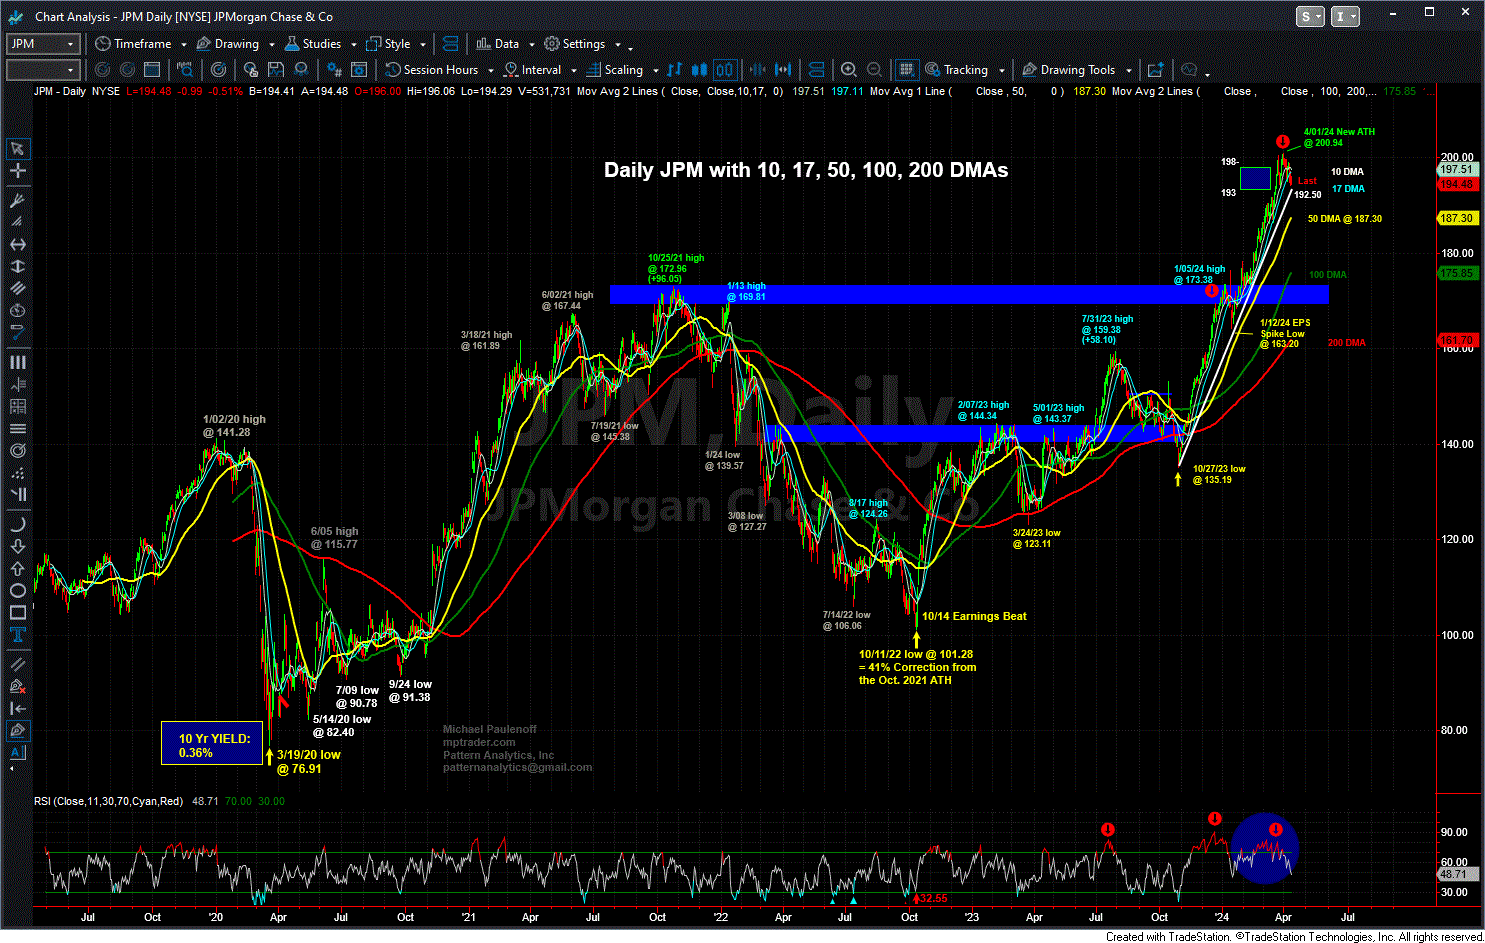Viewport: 1485px width, 943px height.
Task: Toggle the drawing pen mode in sidebar
Action: tap(17, 731)
